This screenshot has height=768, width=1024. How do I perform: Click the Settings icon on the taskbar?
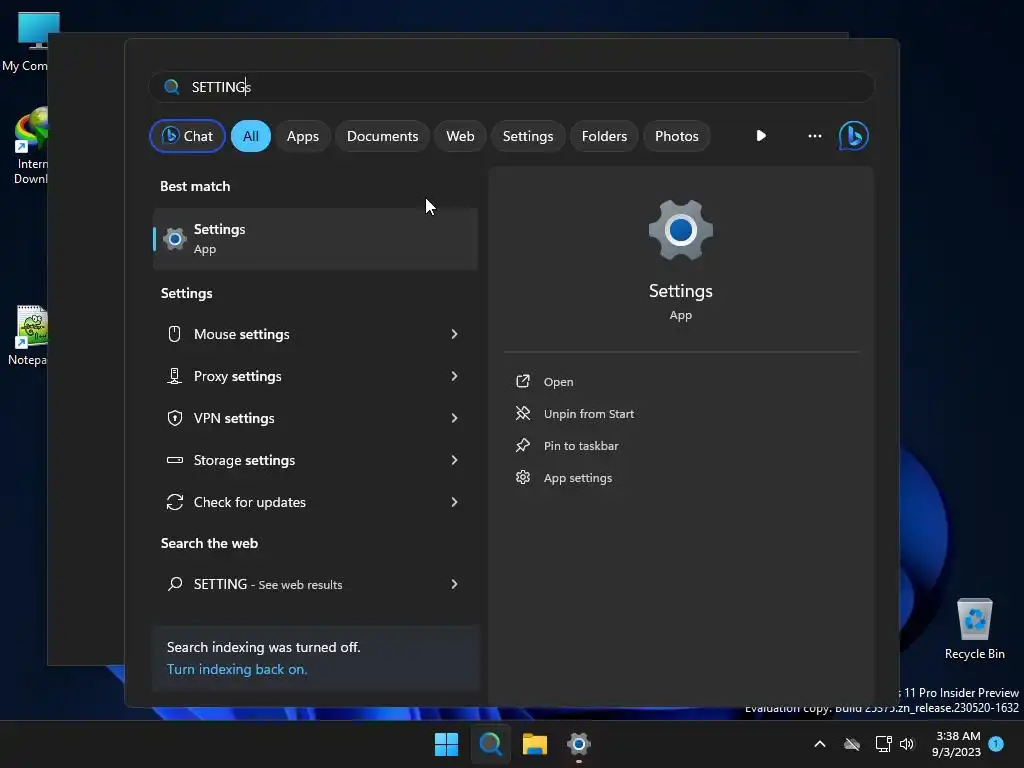click(579, 744)
